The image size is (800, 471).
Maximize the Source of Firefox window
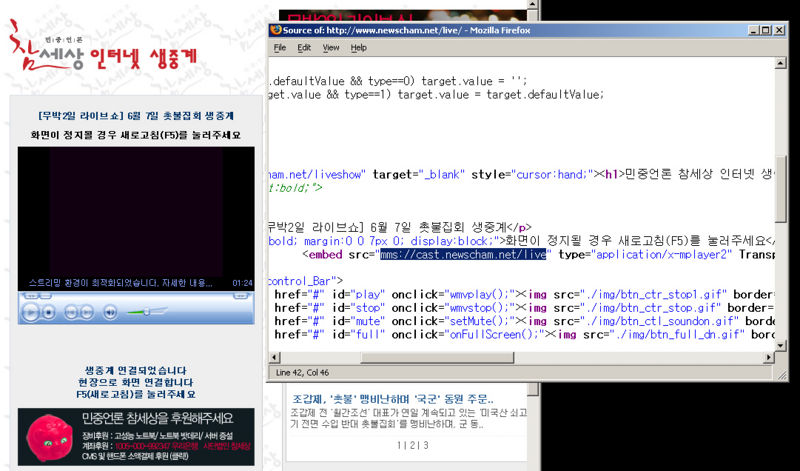tap(766, 30)
